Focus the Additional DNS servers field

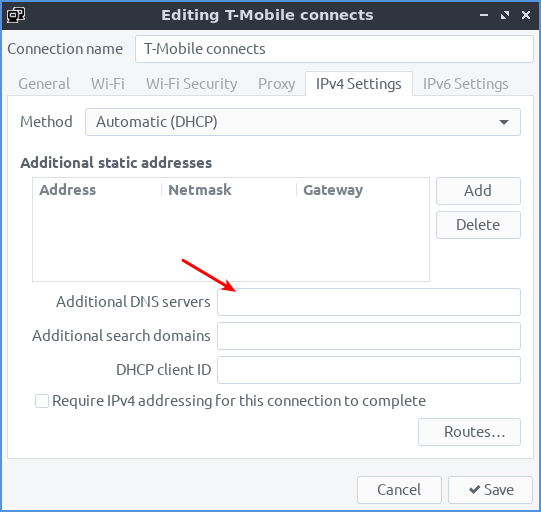tap(368, 302)
